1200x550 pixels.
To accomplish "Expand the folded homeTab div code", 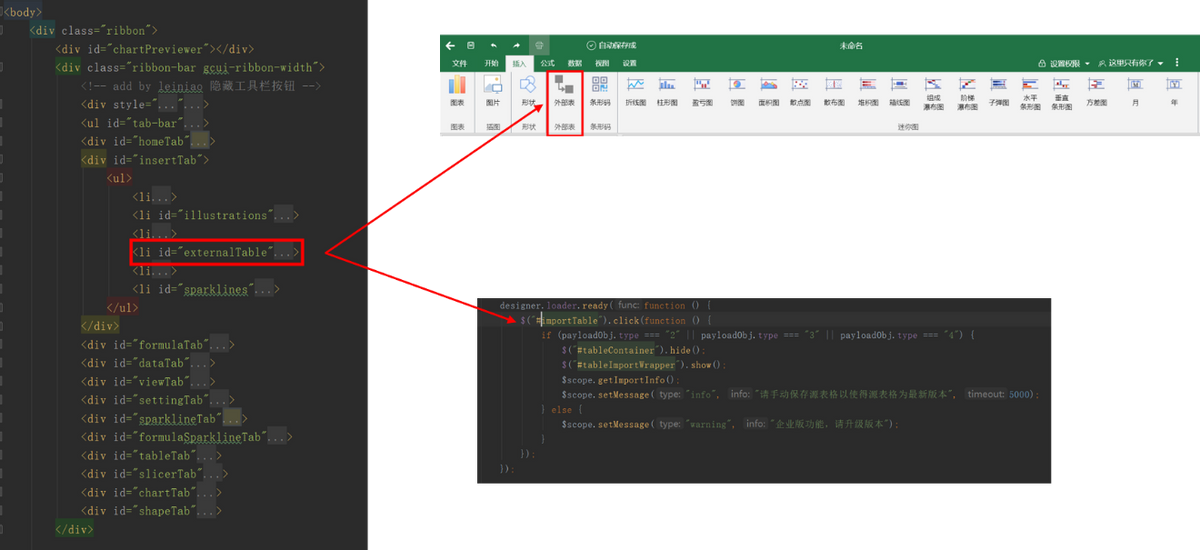I will coord(200,141).
